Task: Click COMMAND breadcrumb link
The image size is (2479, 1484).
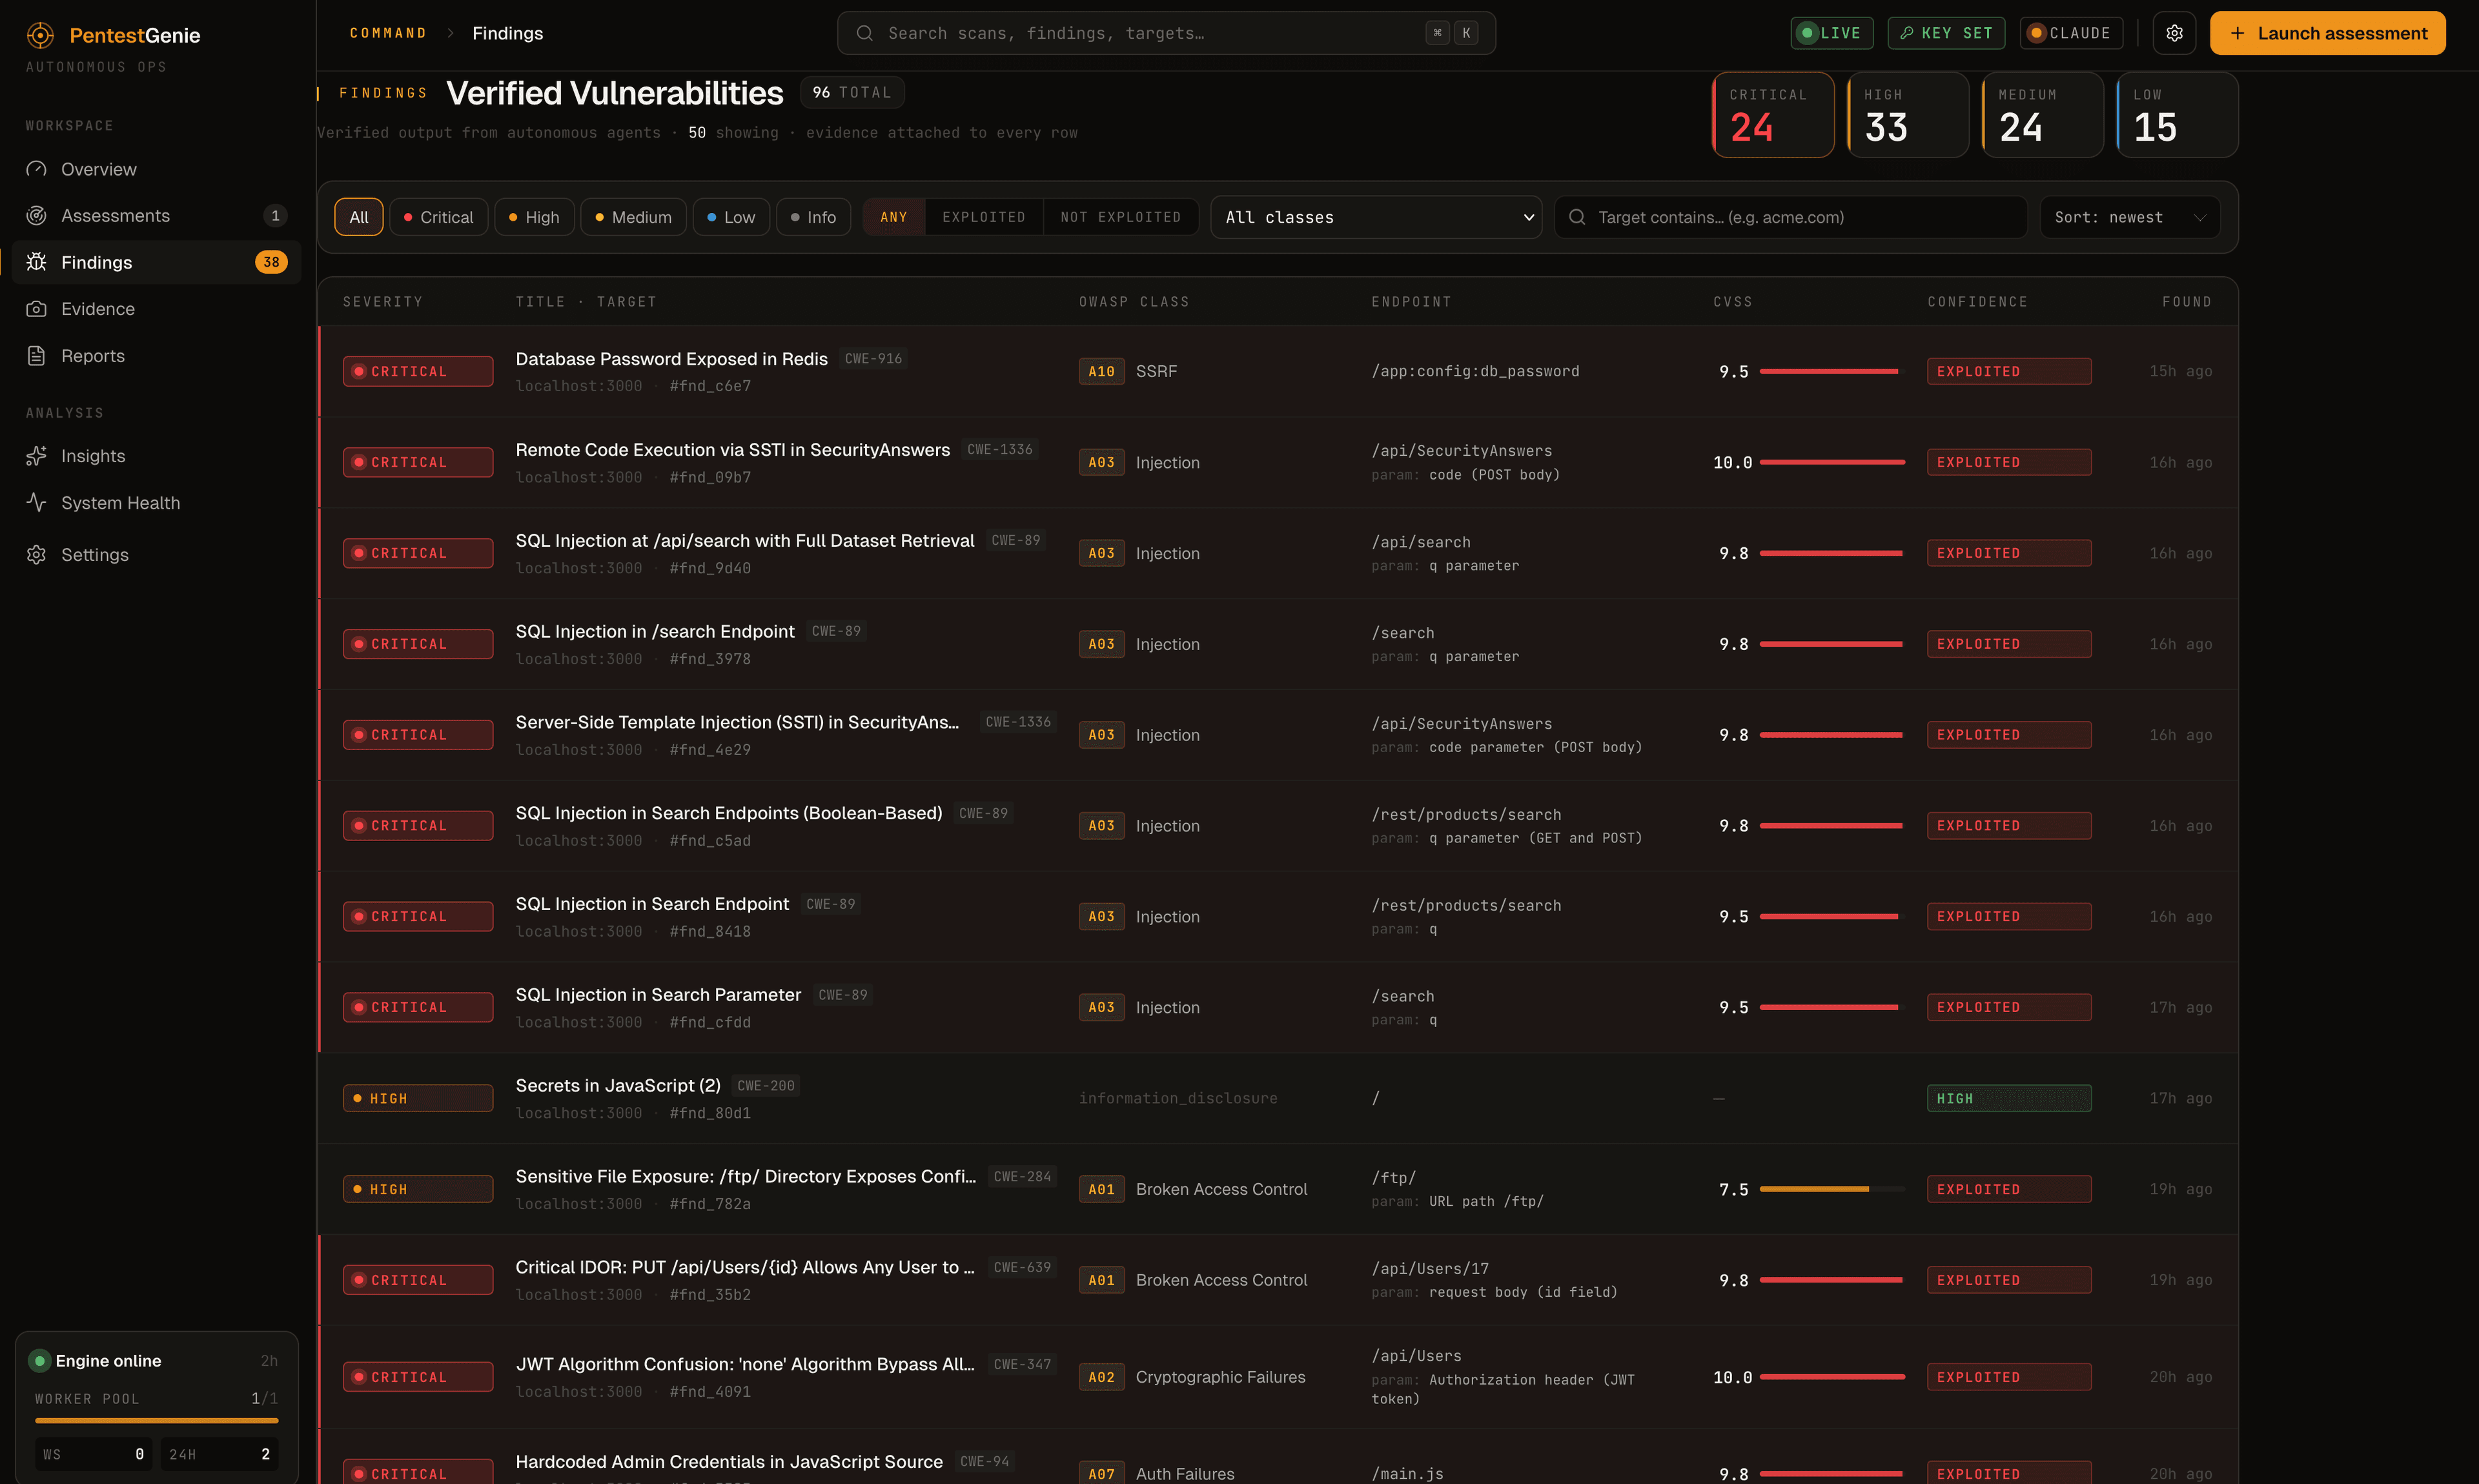Action: (388, 33)
